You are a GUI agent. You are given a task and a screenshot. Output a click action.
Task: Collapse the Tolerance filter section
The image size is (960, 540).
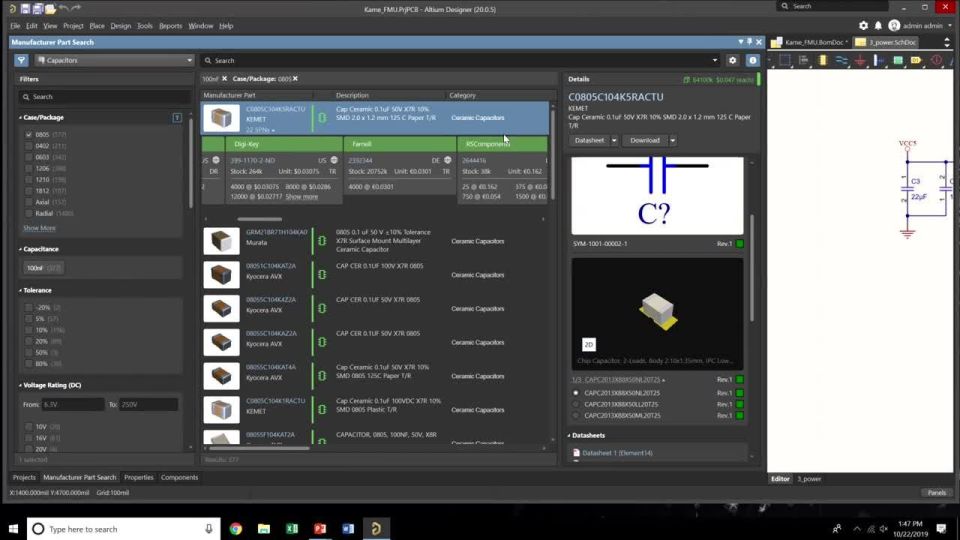point(20,291)
